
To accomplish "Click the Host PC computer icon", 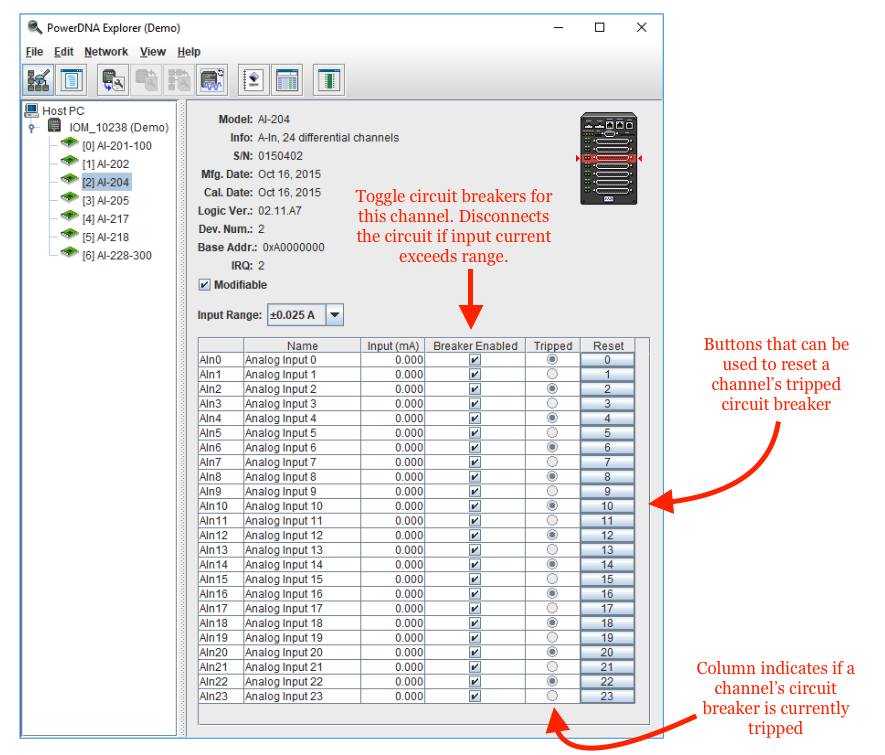I will 32,110.
